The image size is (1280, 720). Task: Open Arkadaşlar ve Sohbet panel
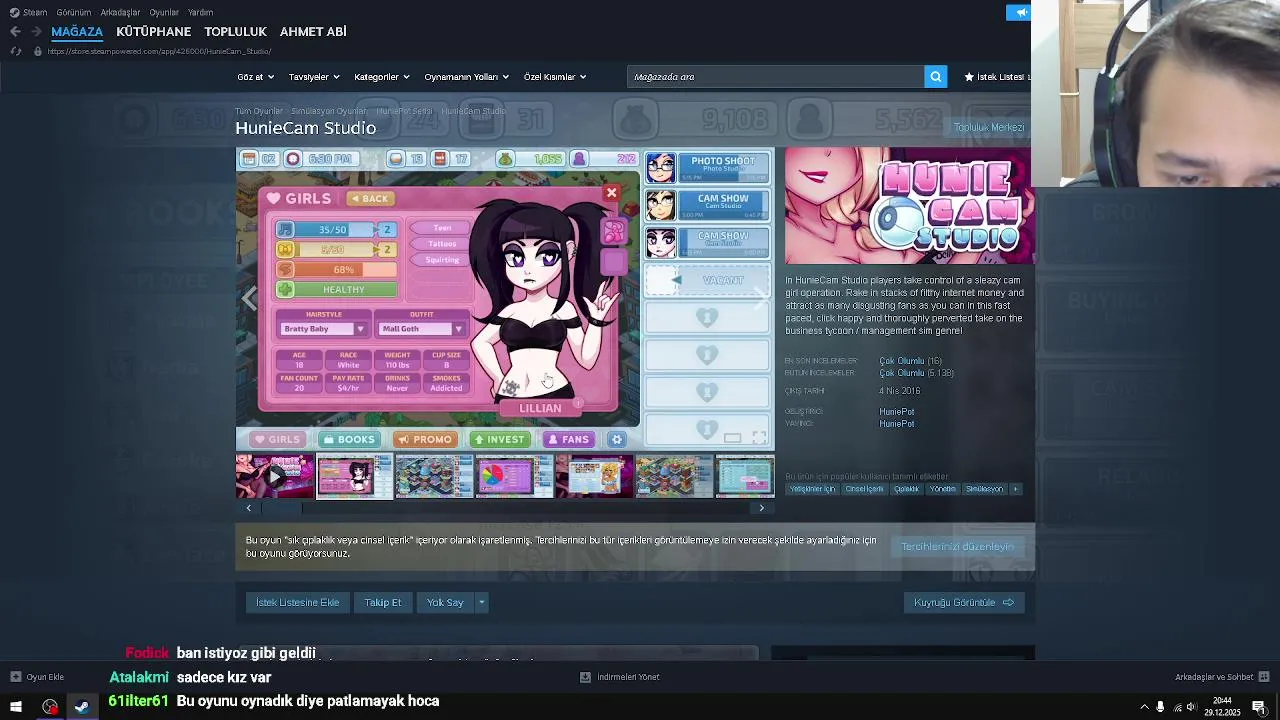pyautogui.click(x=1222, y=677)
